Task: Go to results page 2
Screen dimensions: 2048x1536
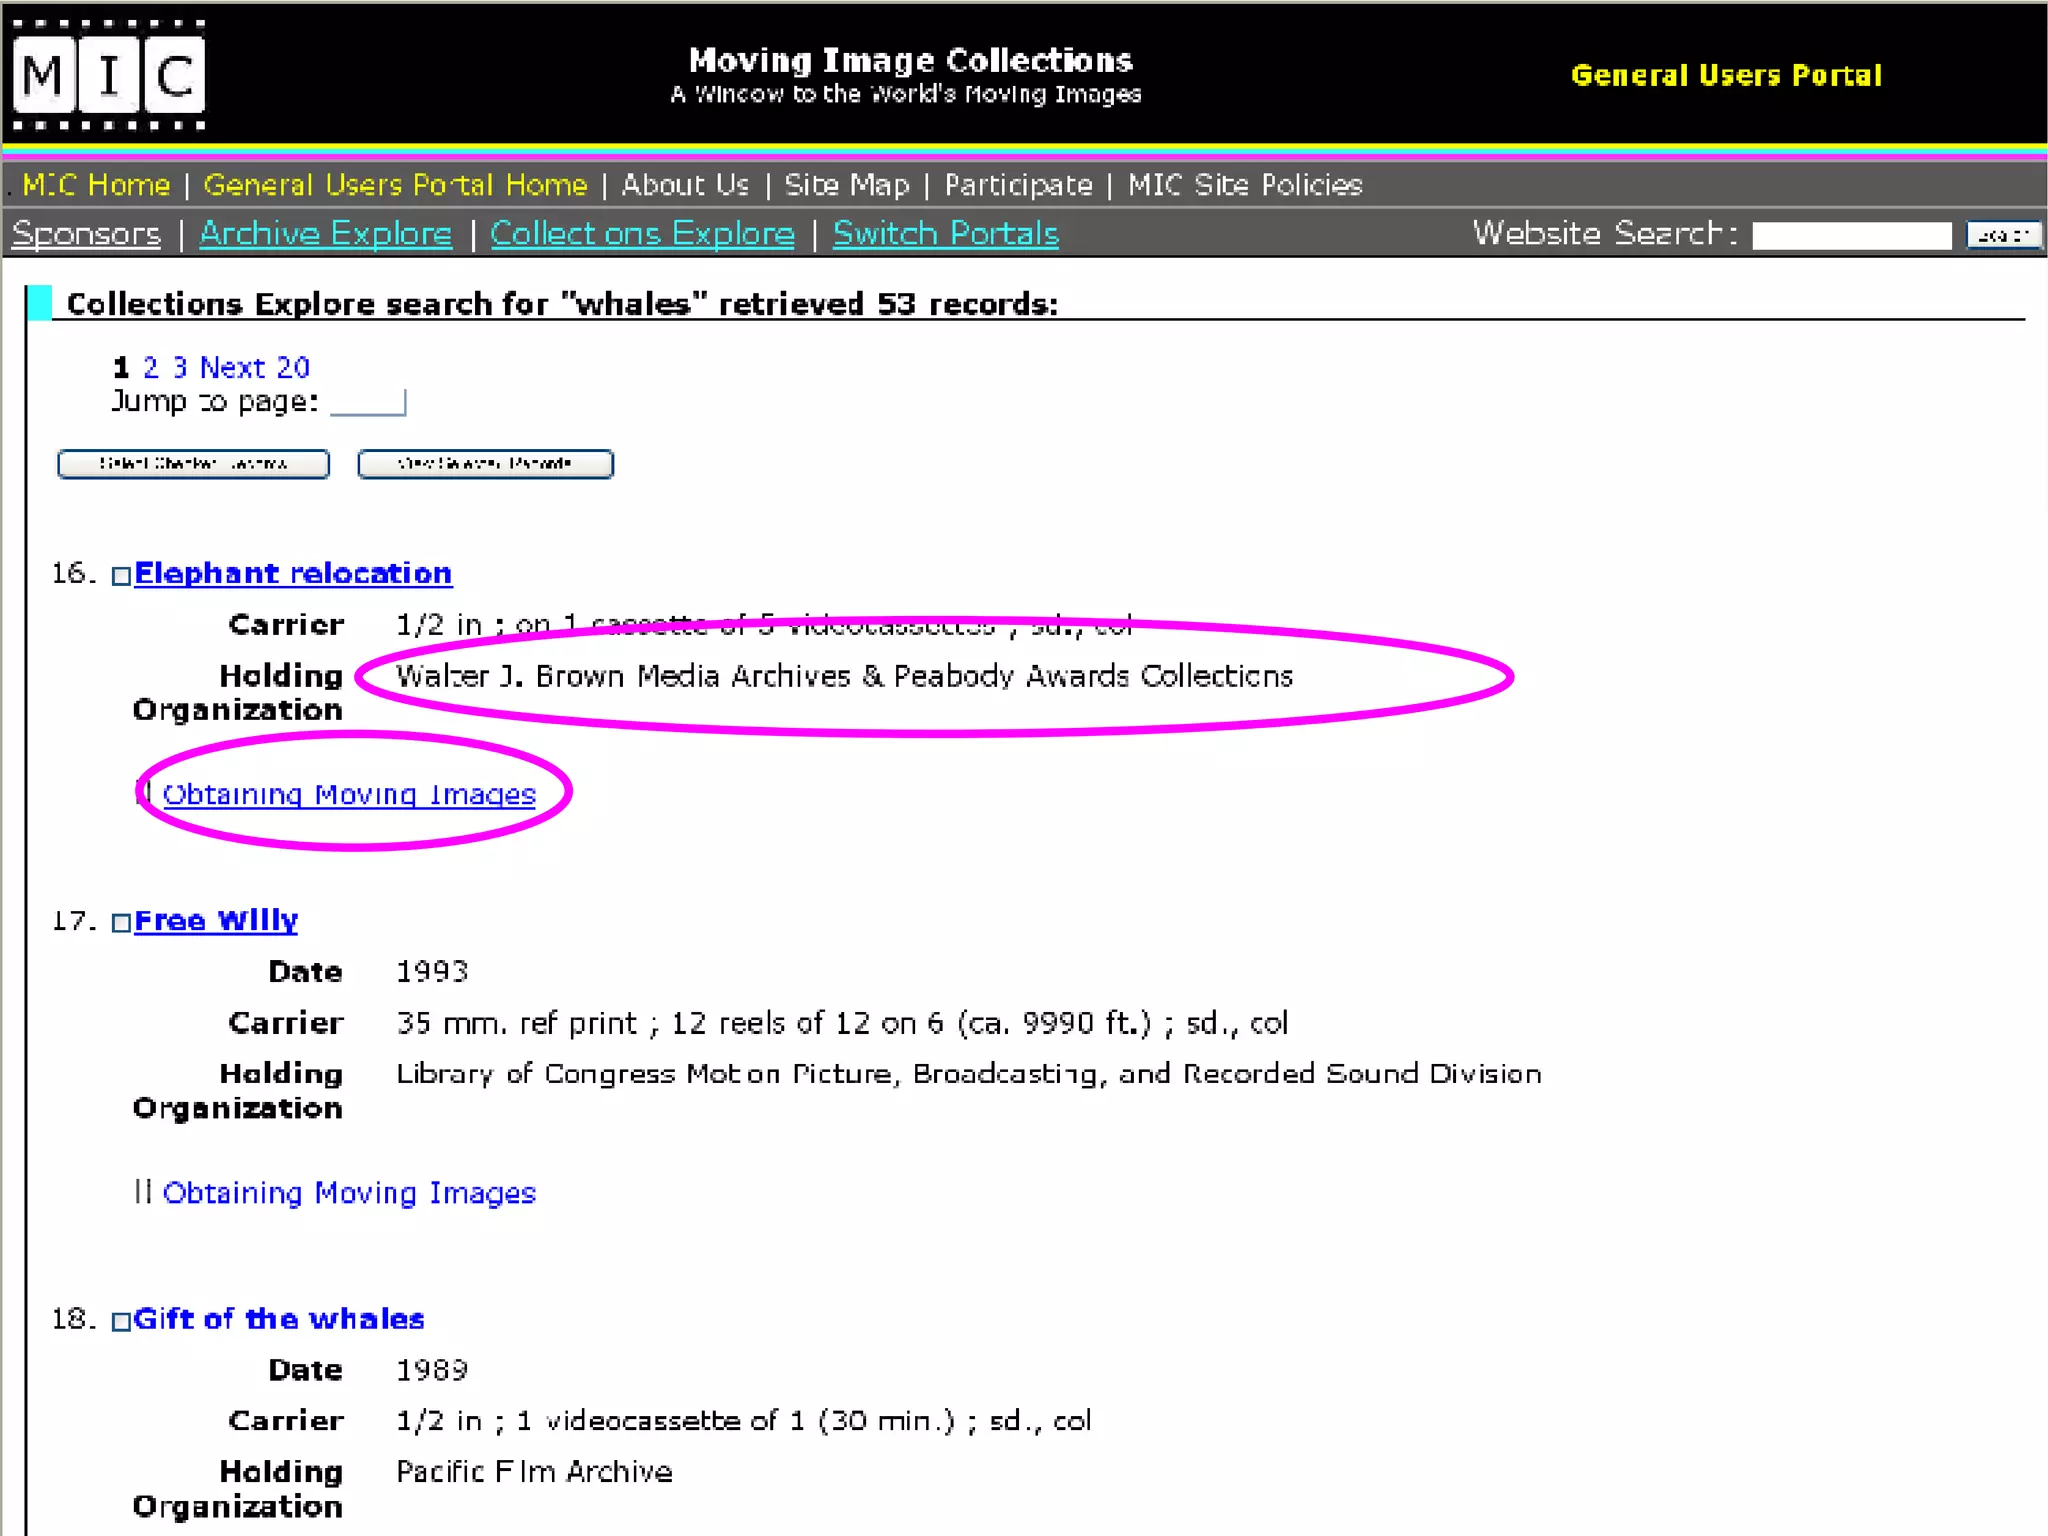Action: 151,367
